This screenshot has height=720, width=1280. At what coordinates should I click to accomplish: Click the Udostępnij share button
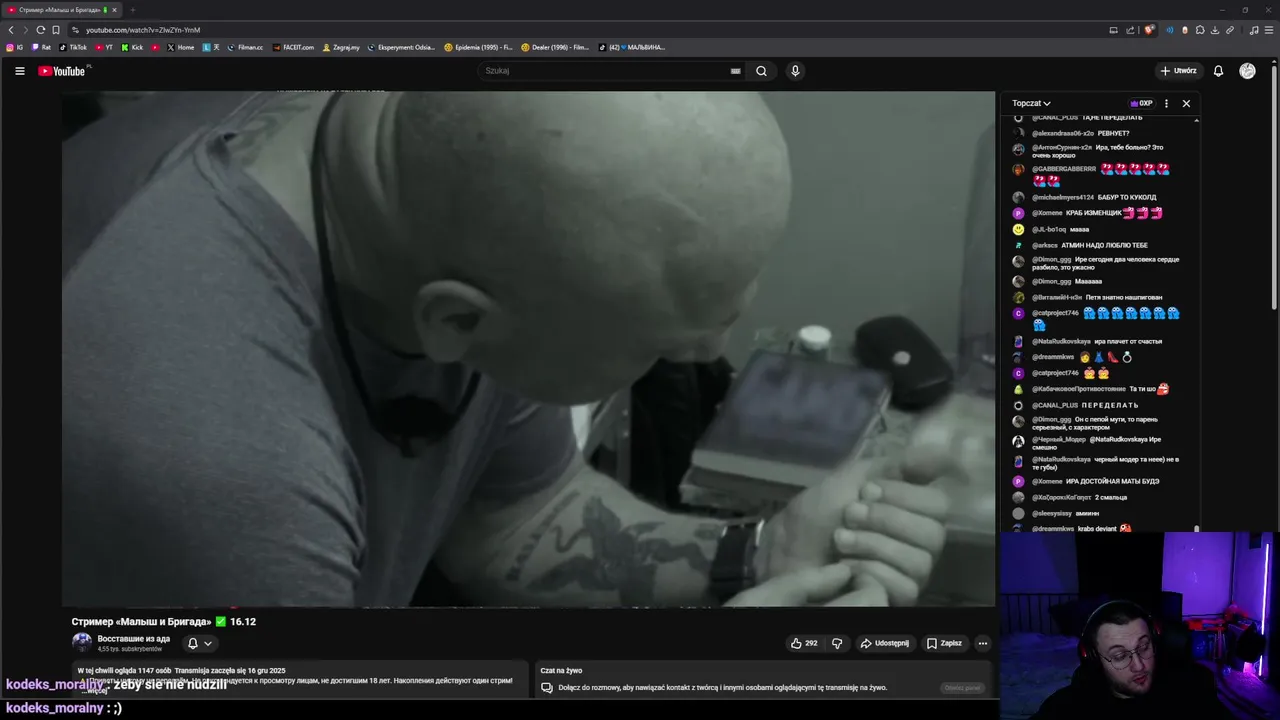click(x=885, y=643)
